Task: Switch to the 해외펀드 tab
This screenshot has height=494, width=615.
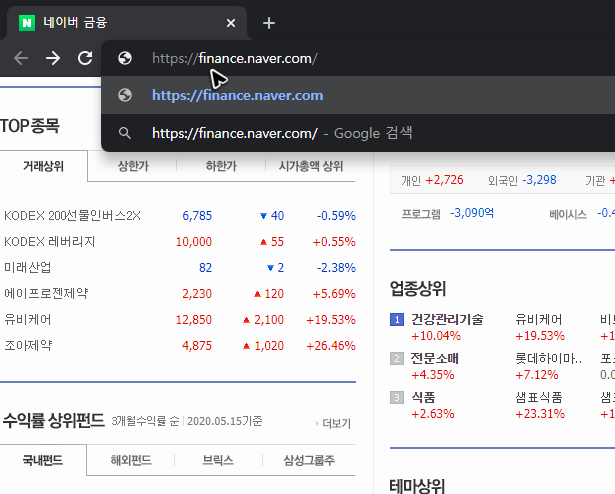Action: click(131, 460)
